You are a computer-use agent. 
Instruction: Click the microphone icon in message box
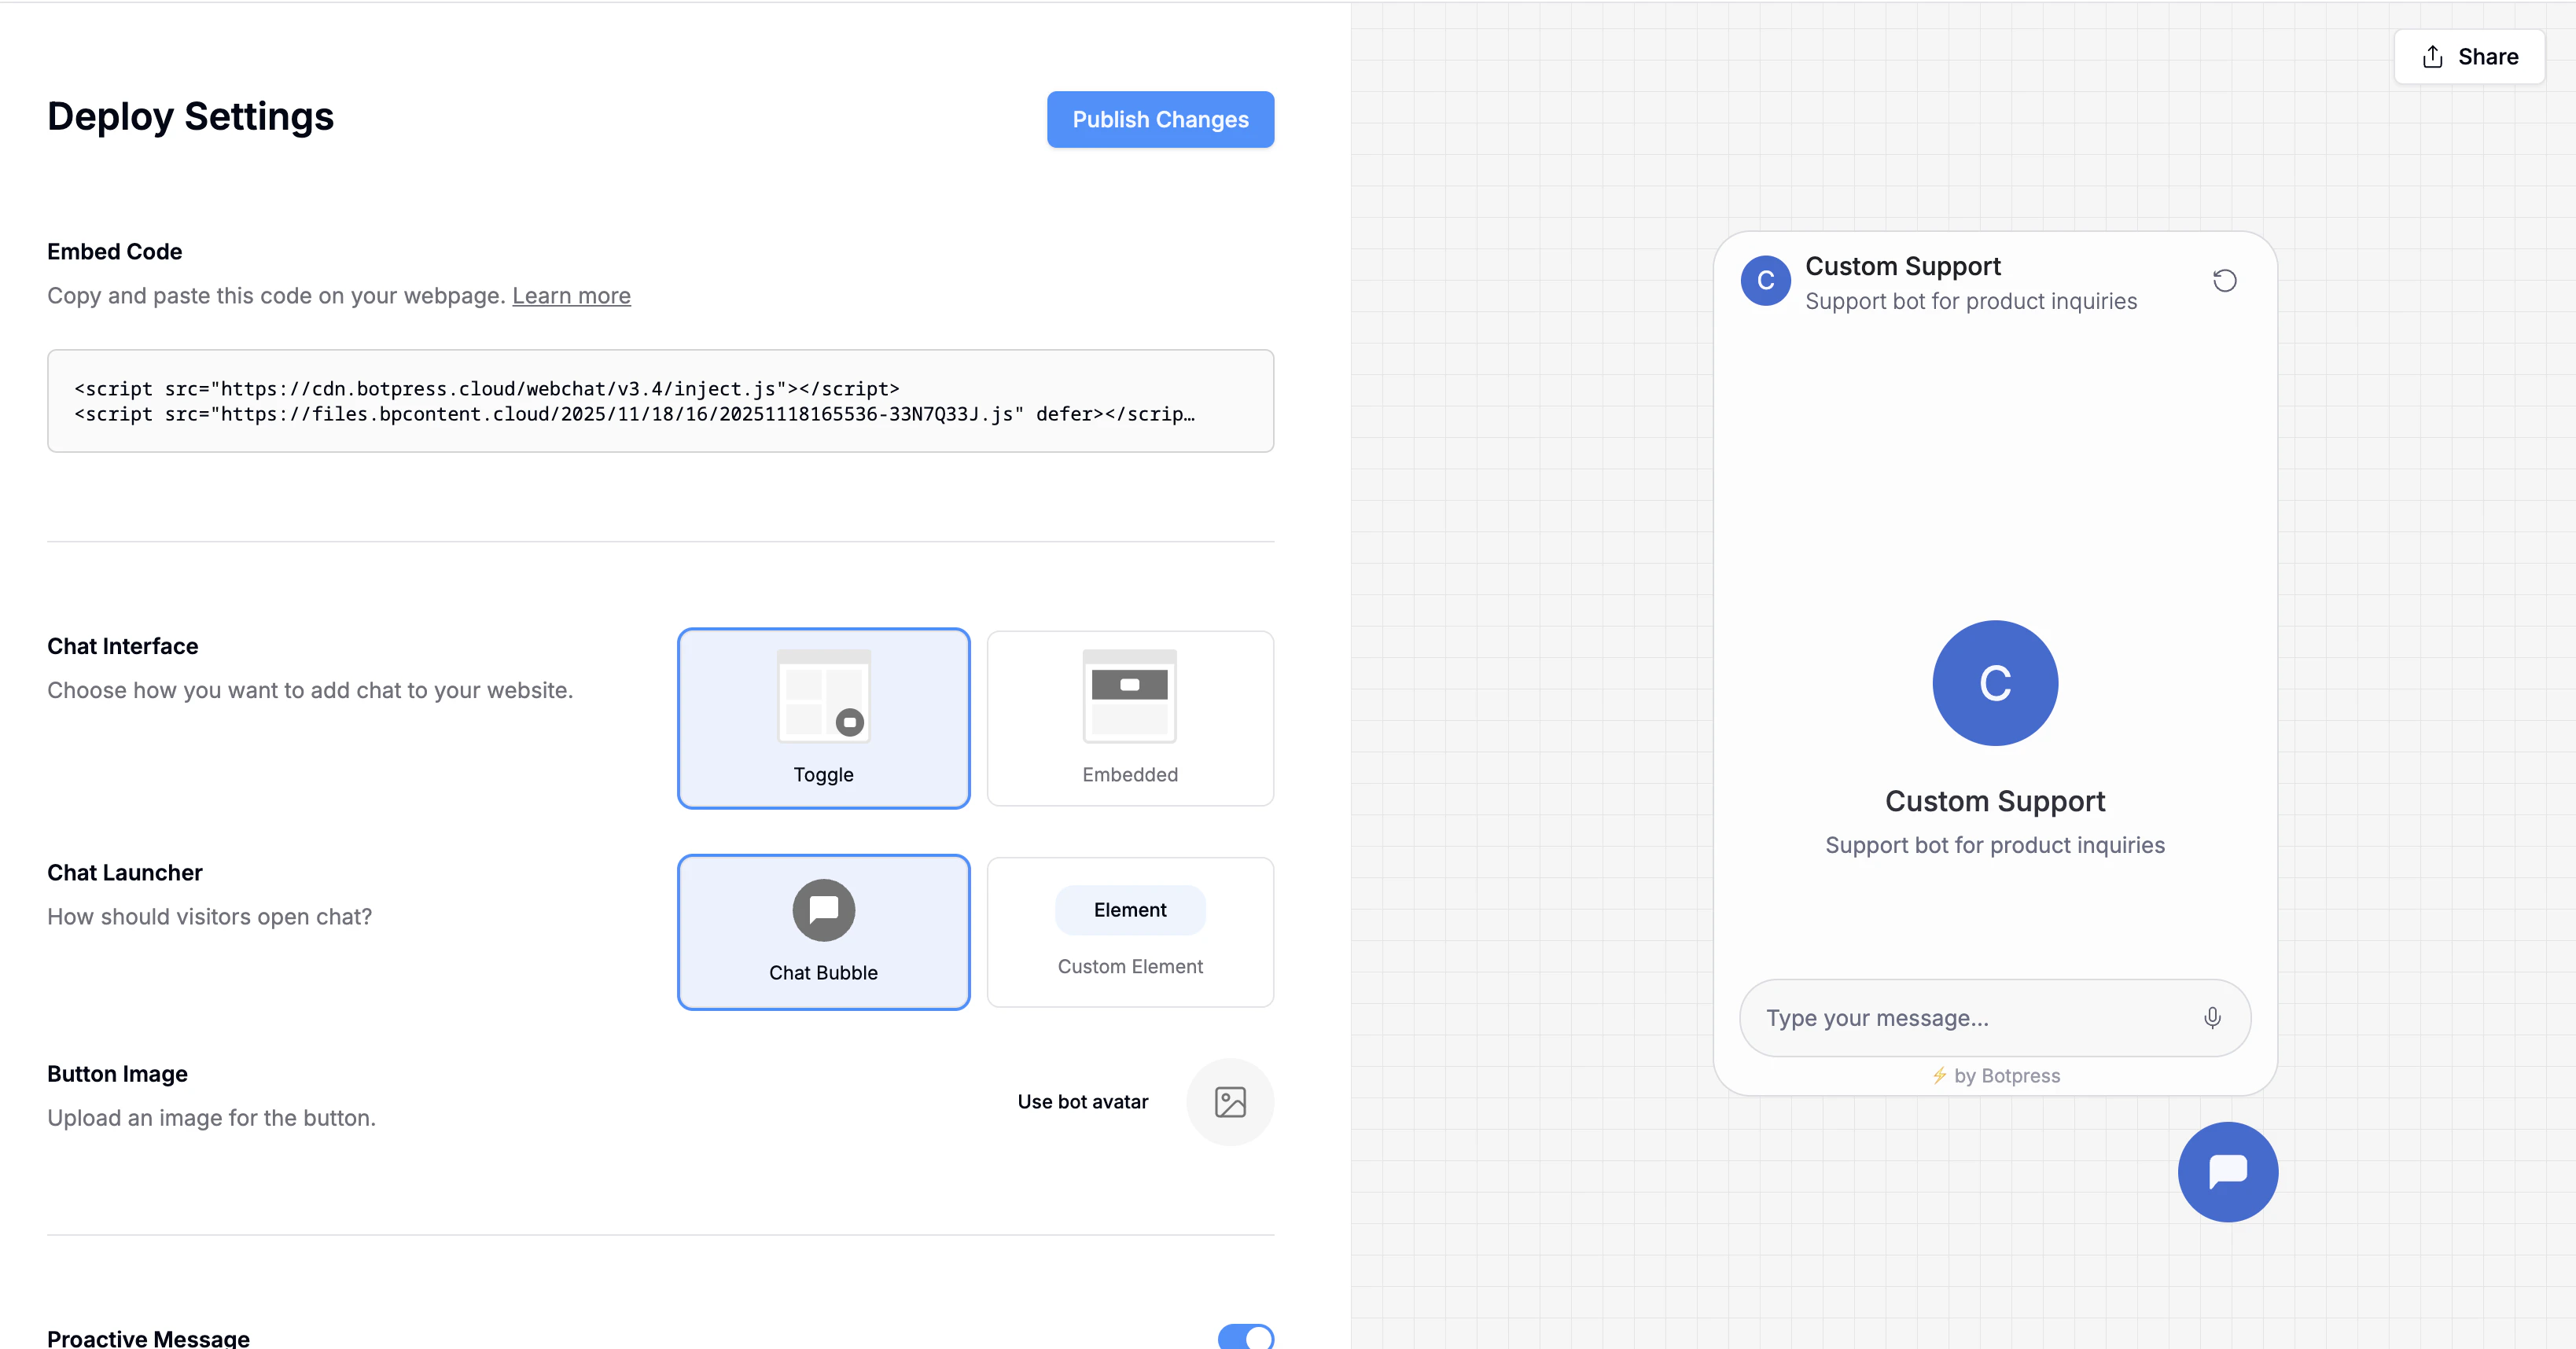click(x=2212, y=1018)
